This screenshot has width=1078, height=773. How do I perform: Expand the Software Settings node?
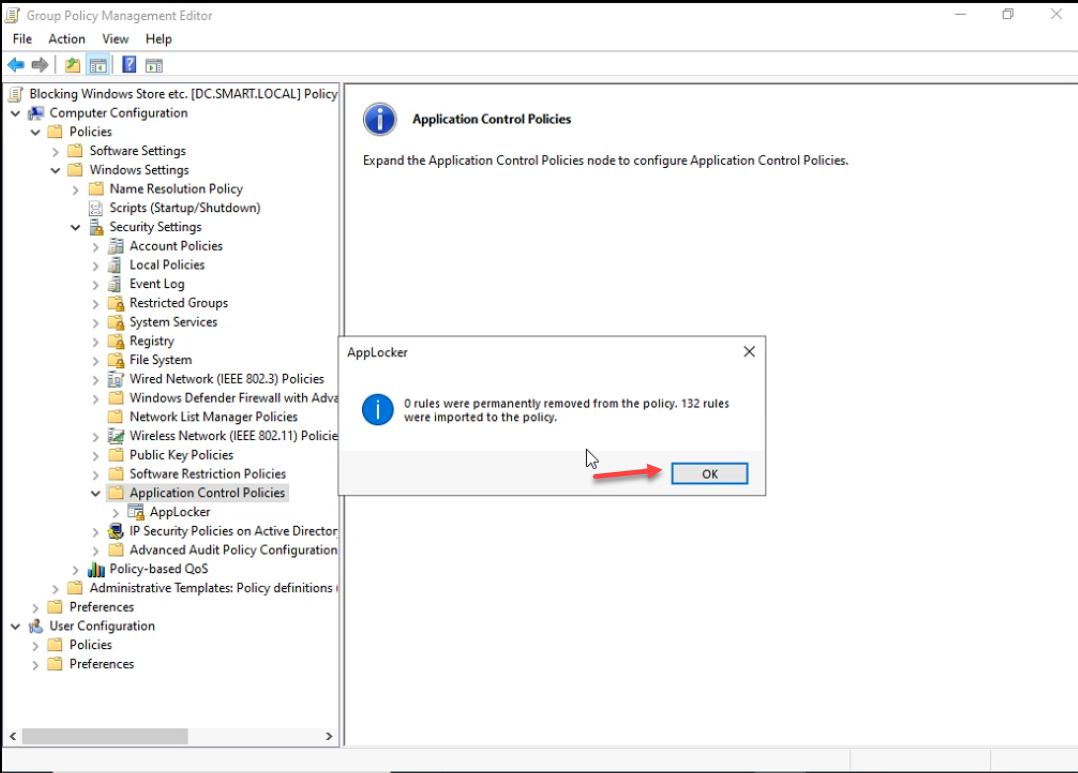[x=56, y=151]
